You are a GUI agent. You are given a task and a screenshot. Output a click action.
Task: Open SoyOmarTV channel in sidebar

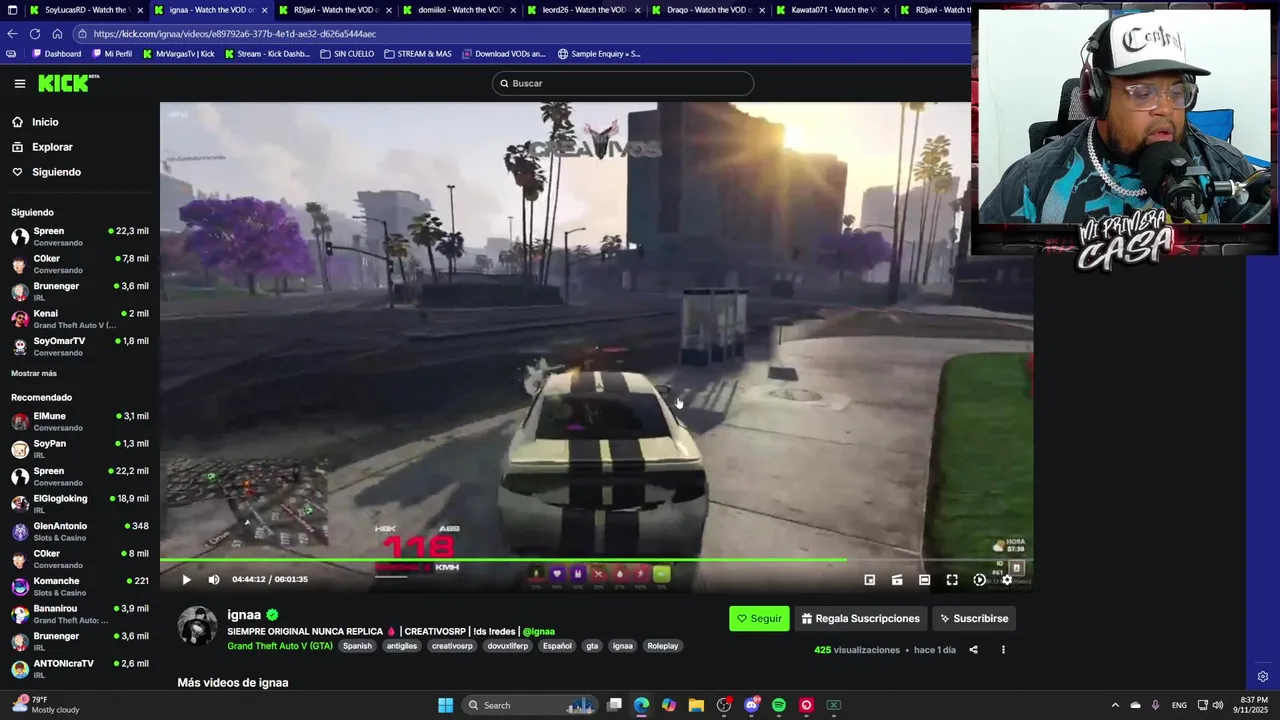pos(80,346)
